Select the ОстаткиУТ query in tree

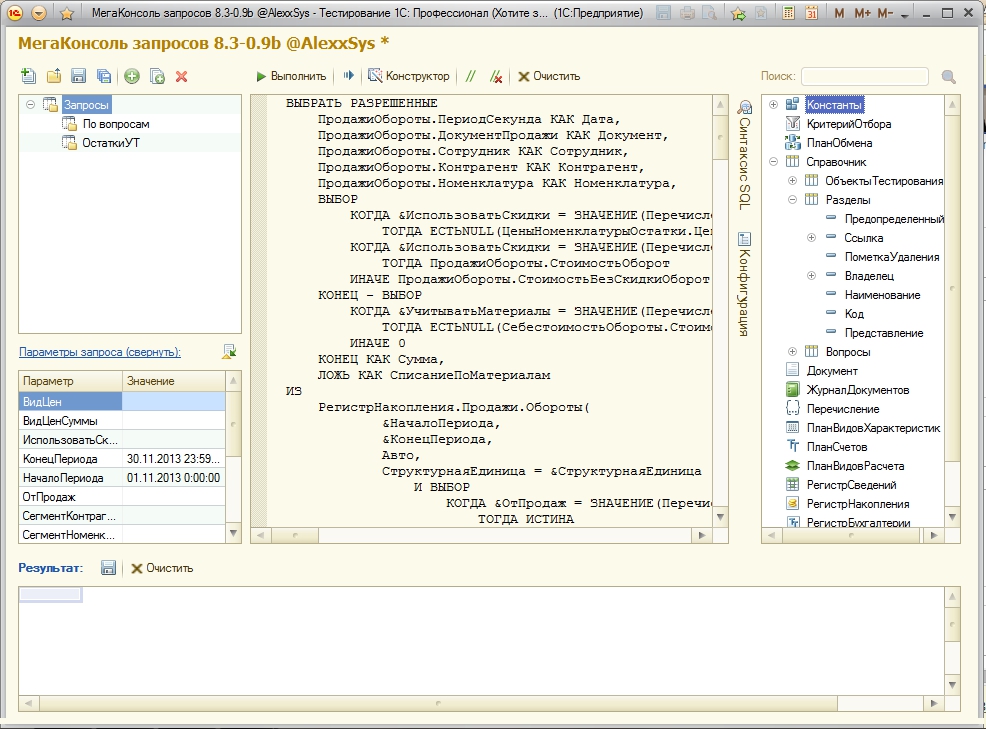pos(110,143)
